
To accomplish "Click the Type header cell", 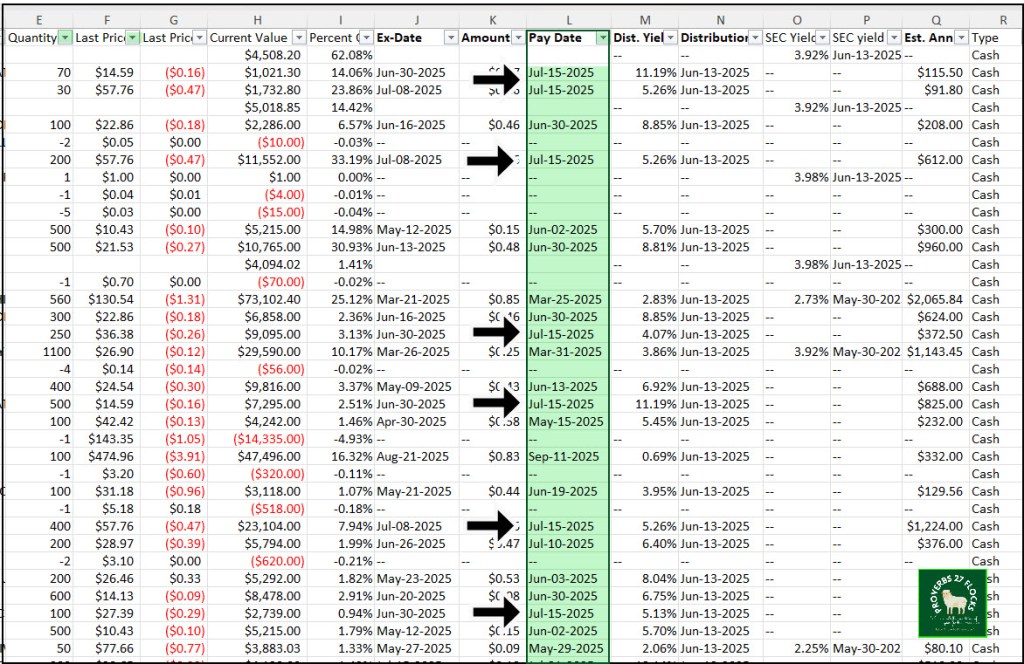I will pos(995,38).
